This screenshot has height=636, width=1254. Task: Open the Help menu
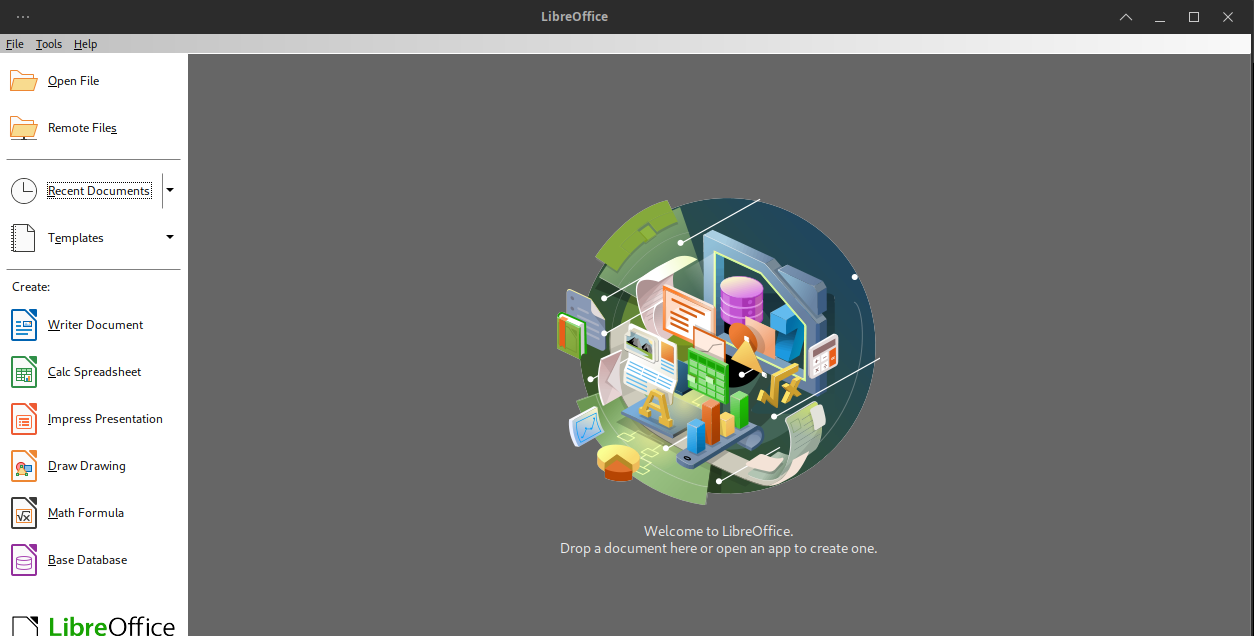point(85,44)
